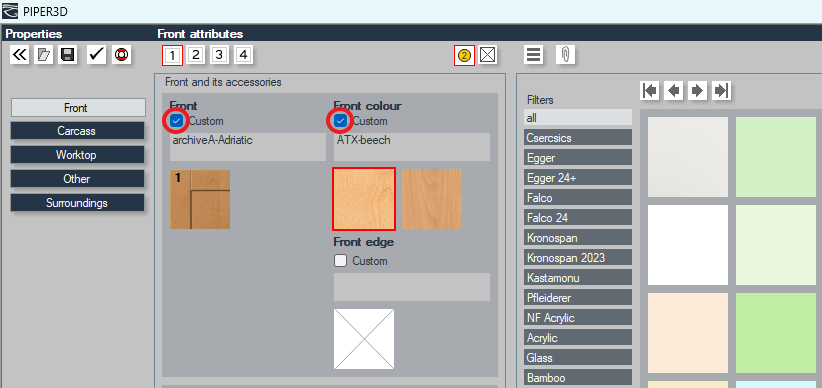
Task: Apply changes with the checkmark icon
Action: (96, 55)
